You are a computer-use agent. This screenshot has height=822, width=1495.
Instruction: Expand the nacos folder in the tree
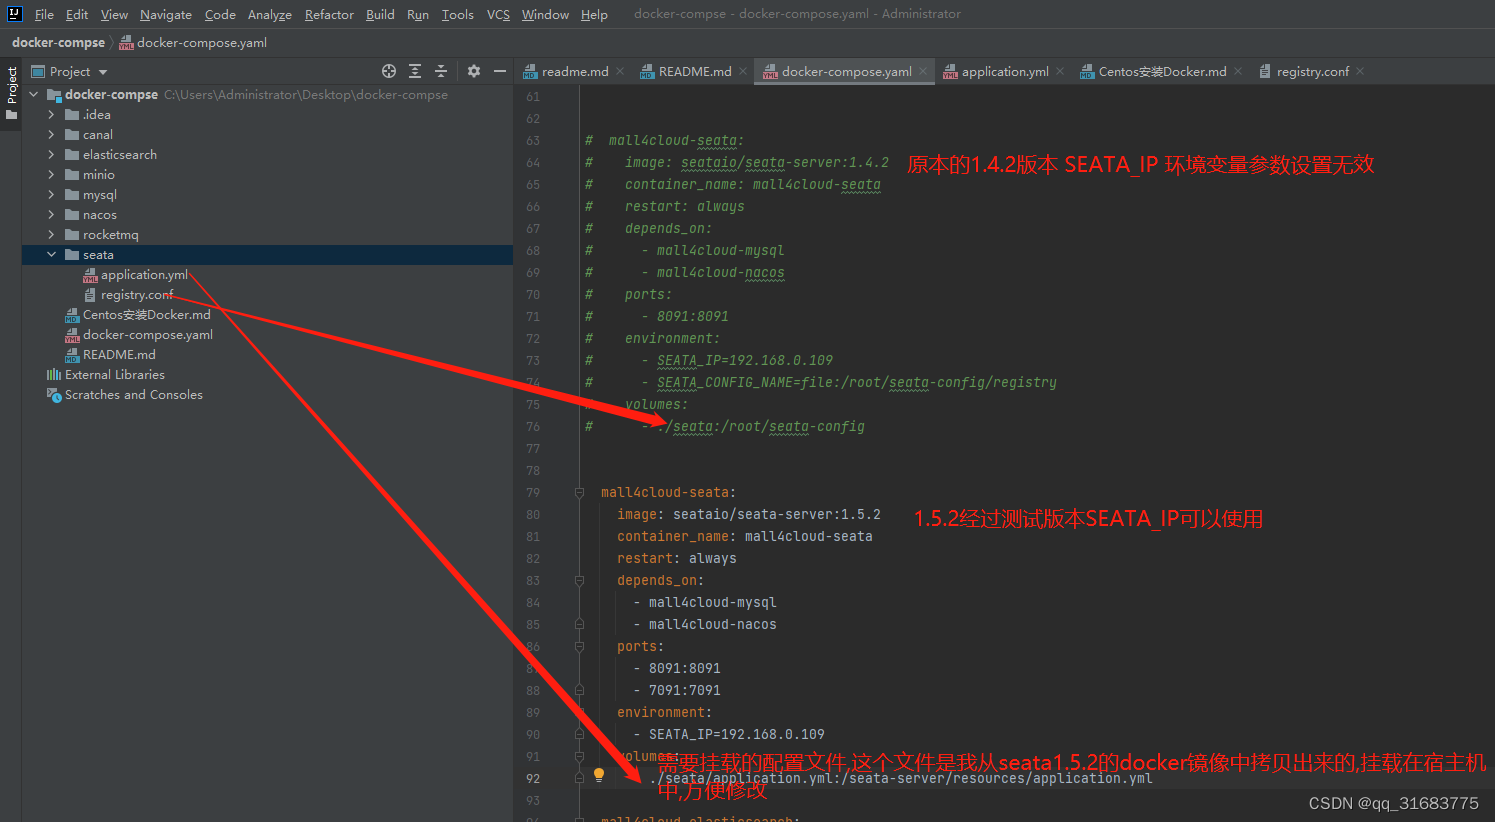[51, 214]
